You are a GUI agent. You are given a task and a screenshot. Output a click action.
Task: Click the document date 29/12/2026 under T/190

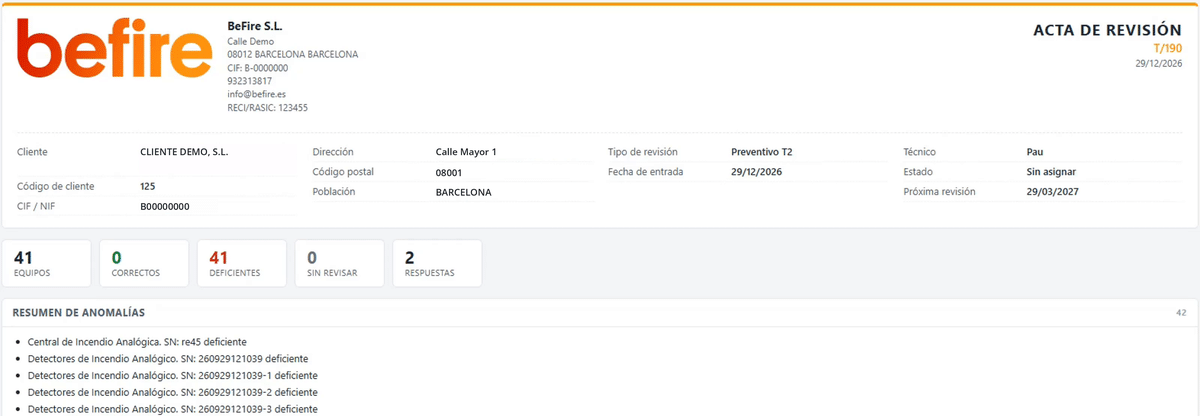[1159, 63]
